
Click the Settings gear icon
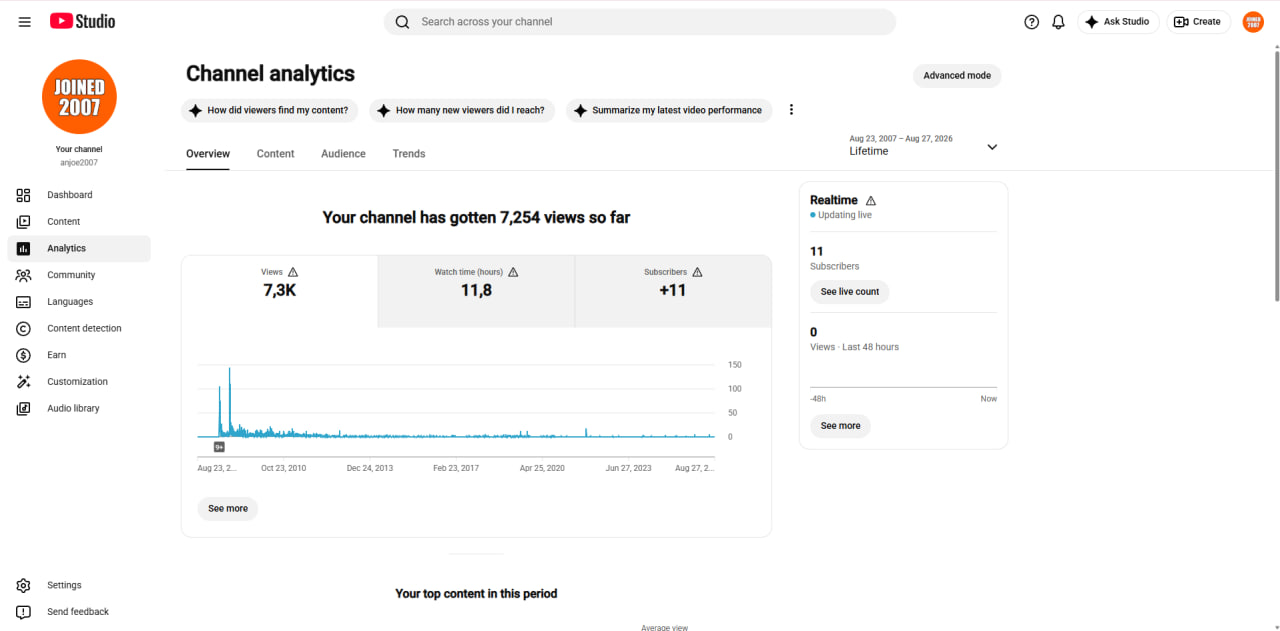[24, 585]
